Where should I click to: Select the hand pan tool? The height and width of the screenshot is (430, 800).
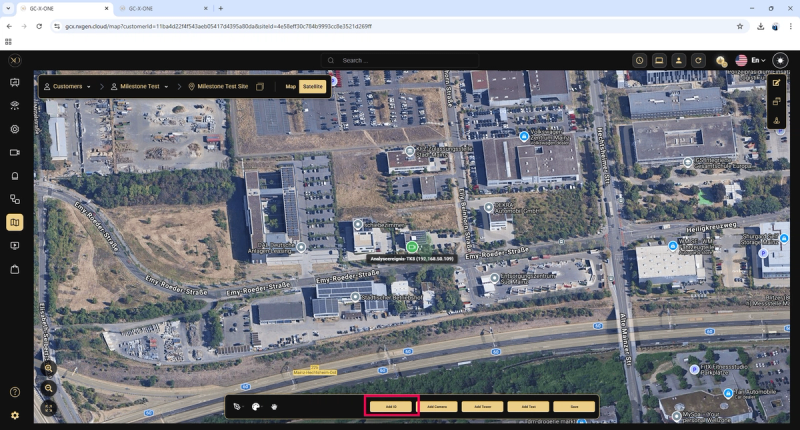274,407
